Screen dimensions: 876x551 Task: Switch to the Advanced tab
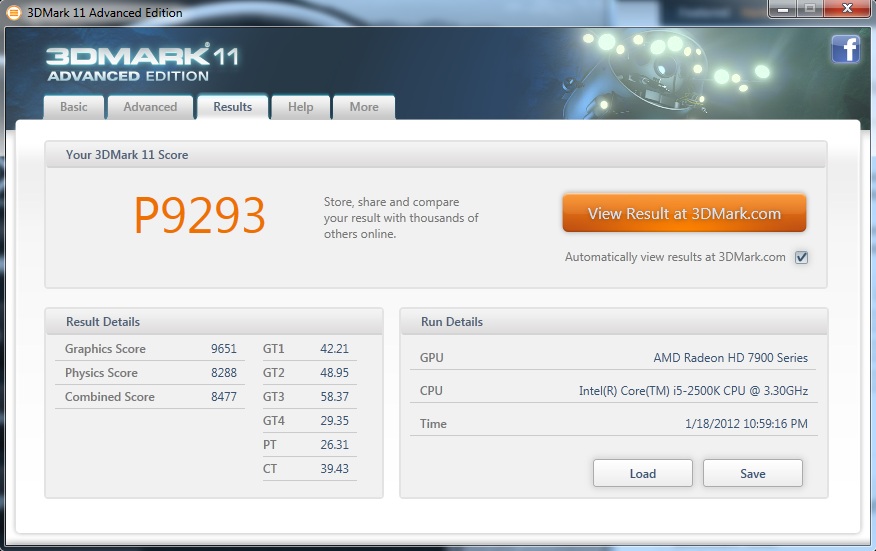[150, 107]
